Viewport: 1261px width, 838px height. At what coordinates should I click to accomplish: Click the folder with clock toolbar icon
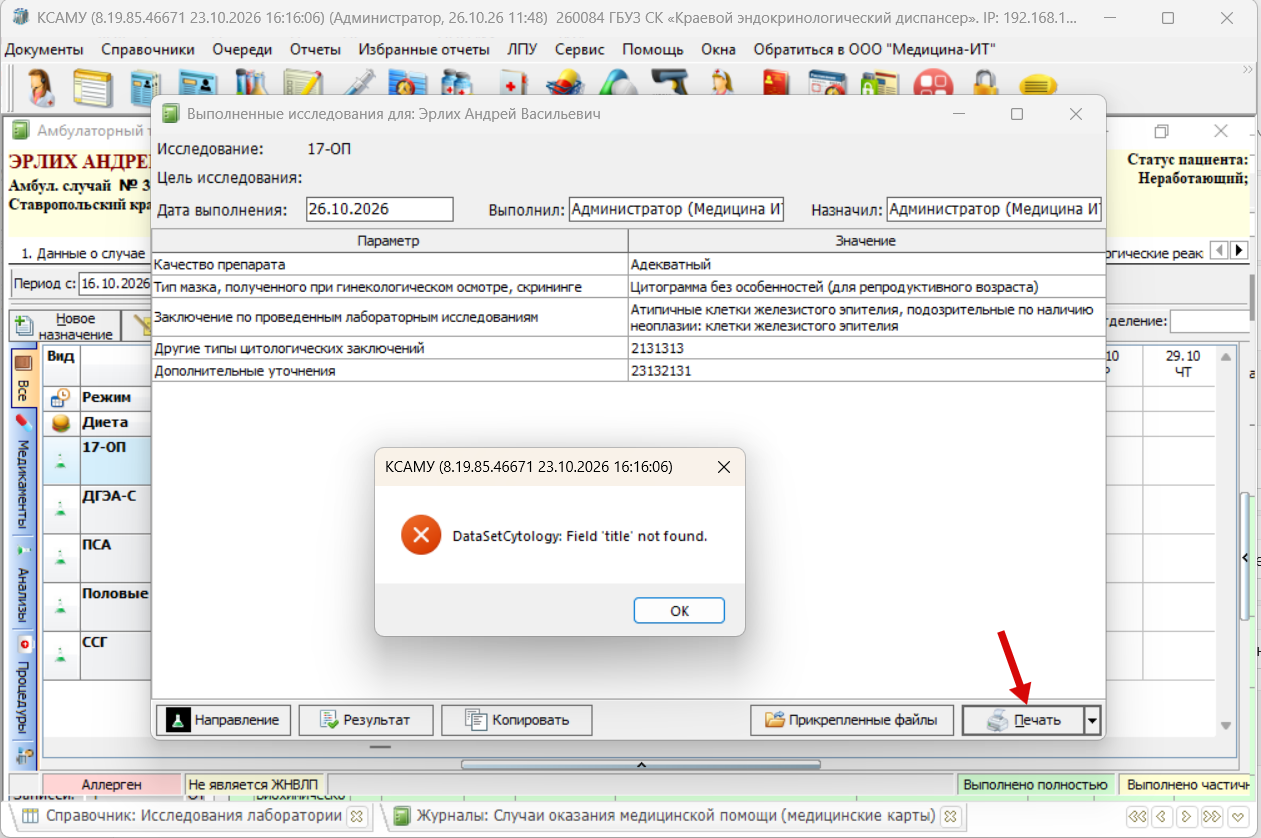(x=407, y=82)
